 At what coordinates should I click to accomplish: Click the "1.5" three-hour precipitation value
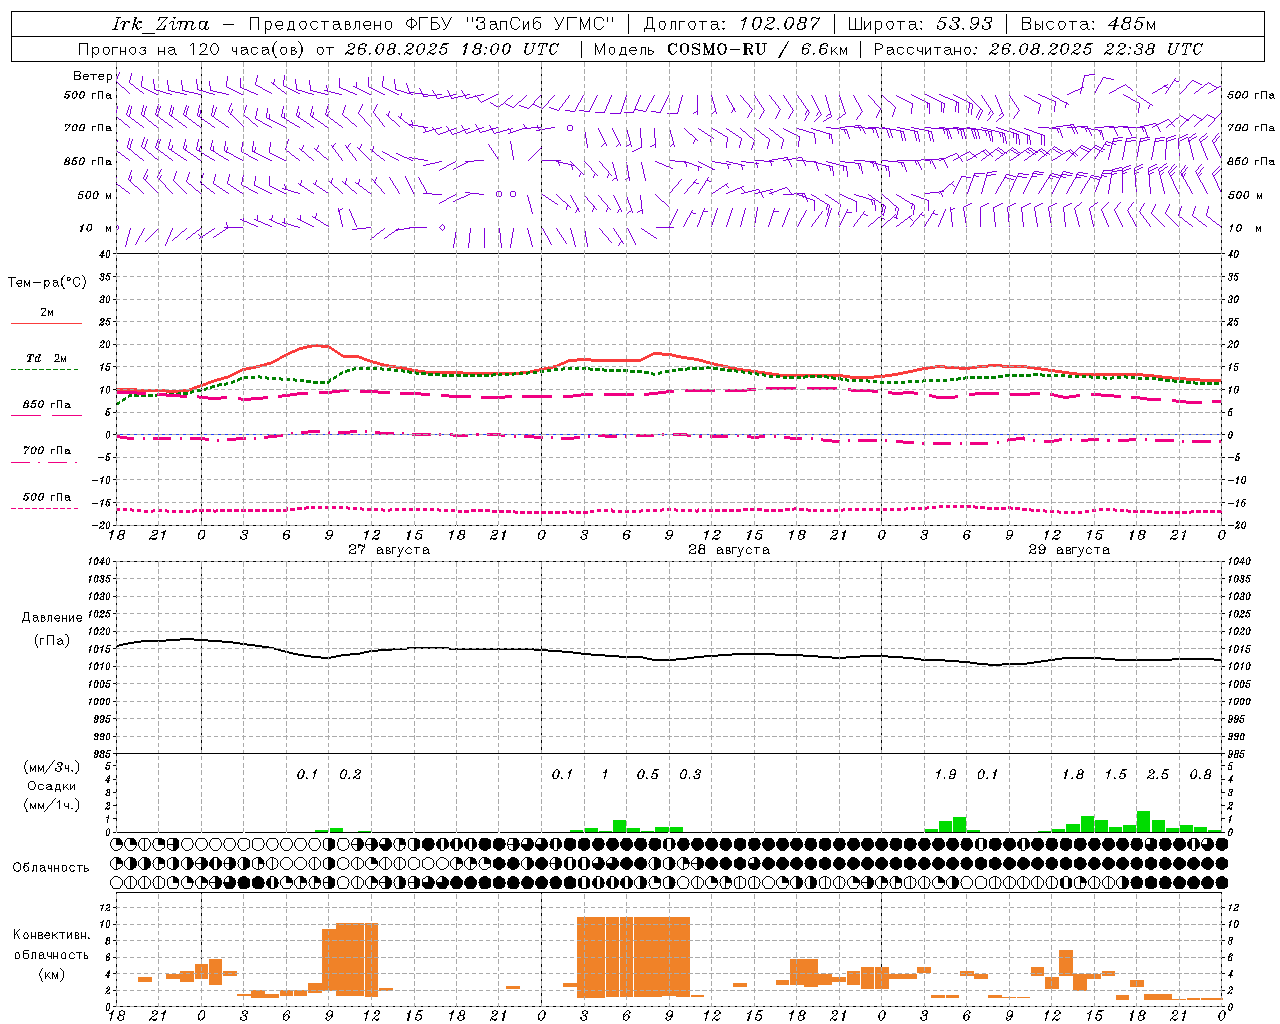1115,775
